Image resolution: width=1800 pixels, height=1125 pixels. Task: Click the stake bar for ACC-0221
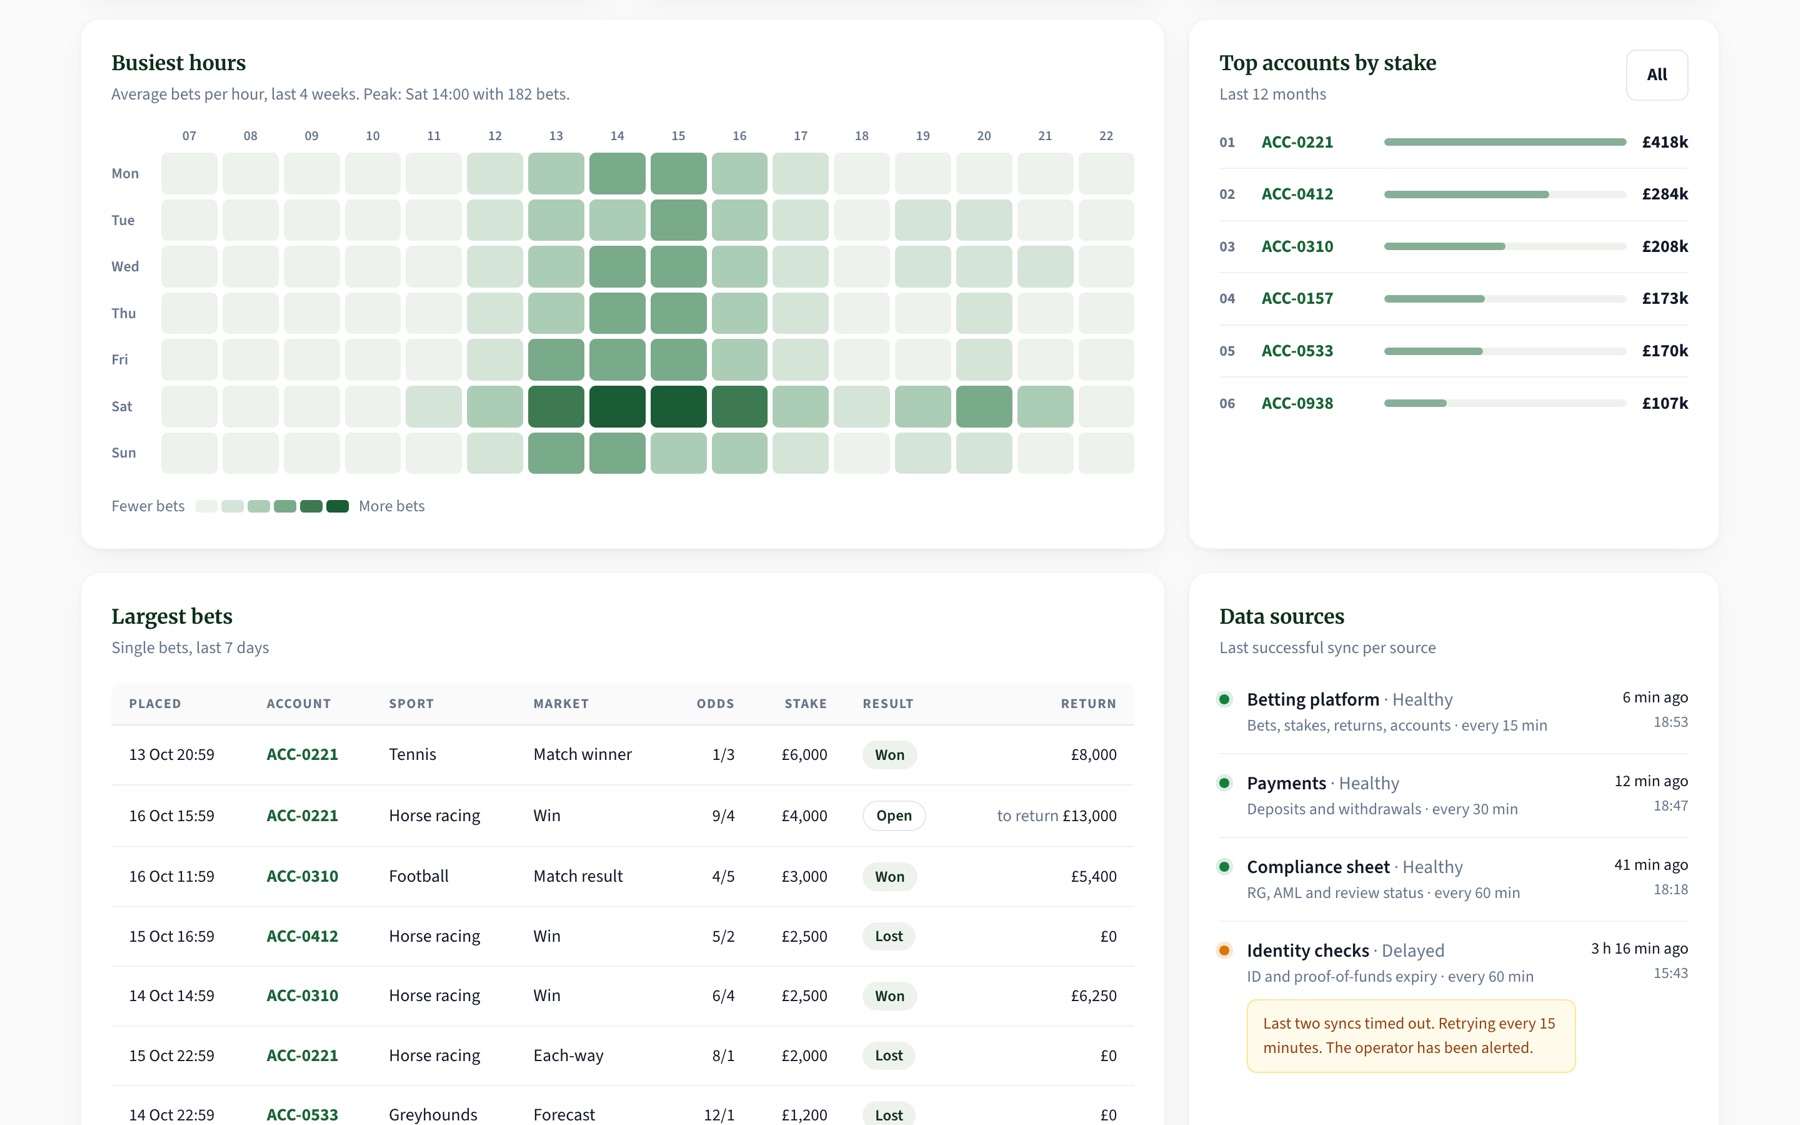click(1505, 142)
